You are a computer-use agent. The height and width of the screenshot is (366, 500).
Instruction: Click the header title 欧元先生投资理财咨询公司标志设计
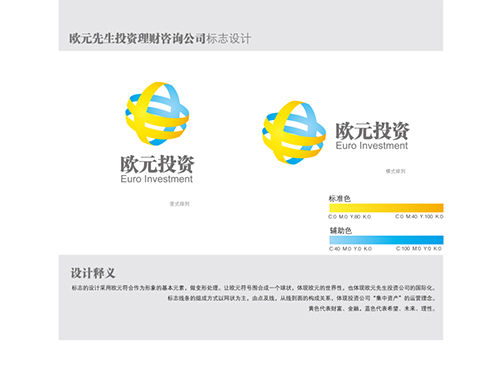click(x=160, y=39)
